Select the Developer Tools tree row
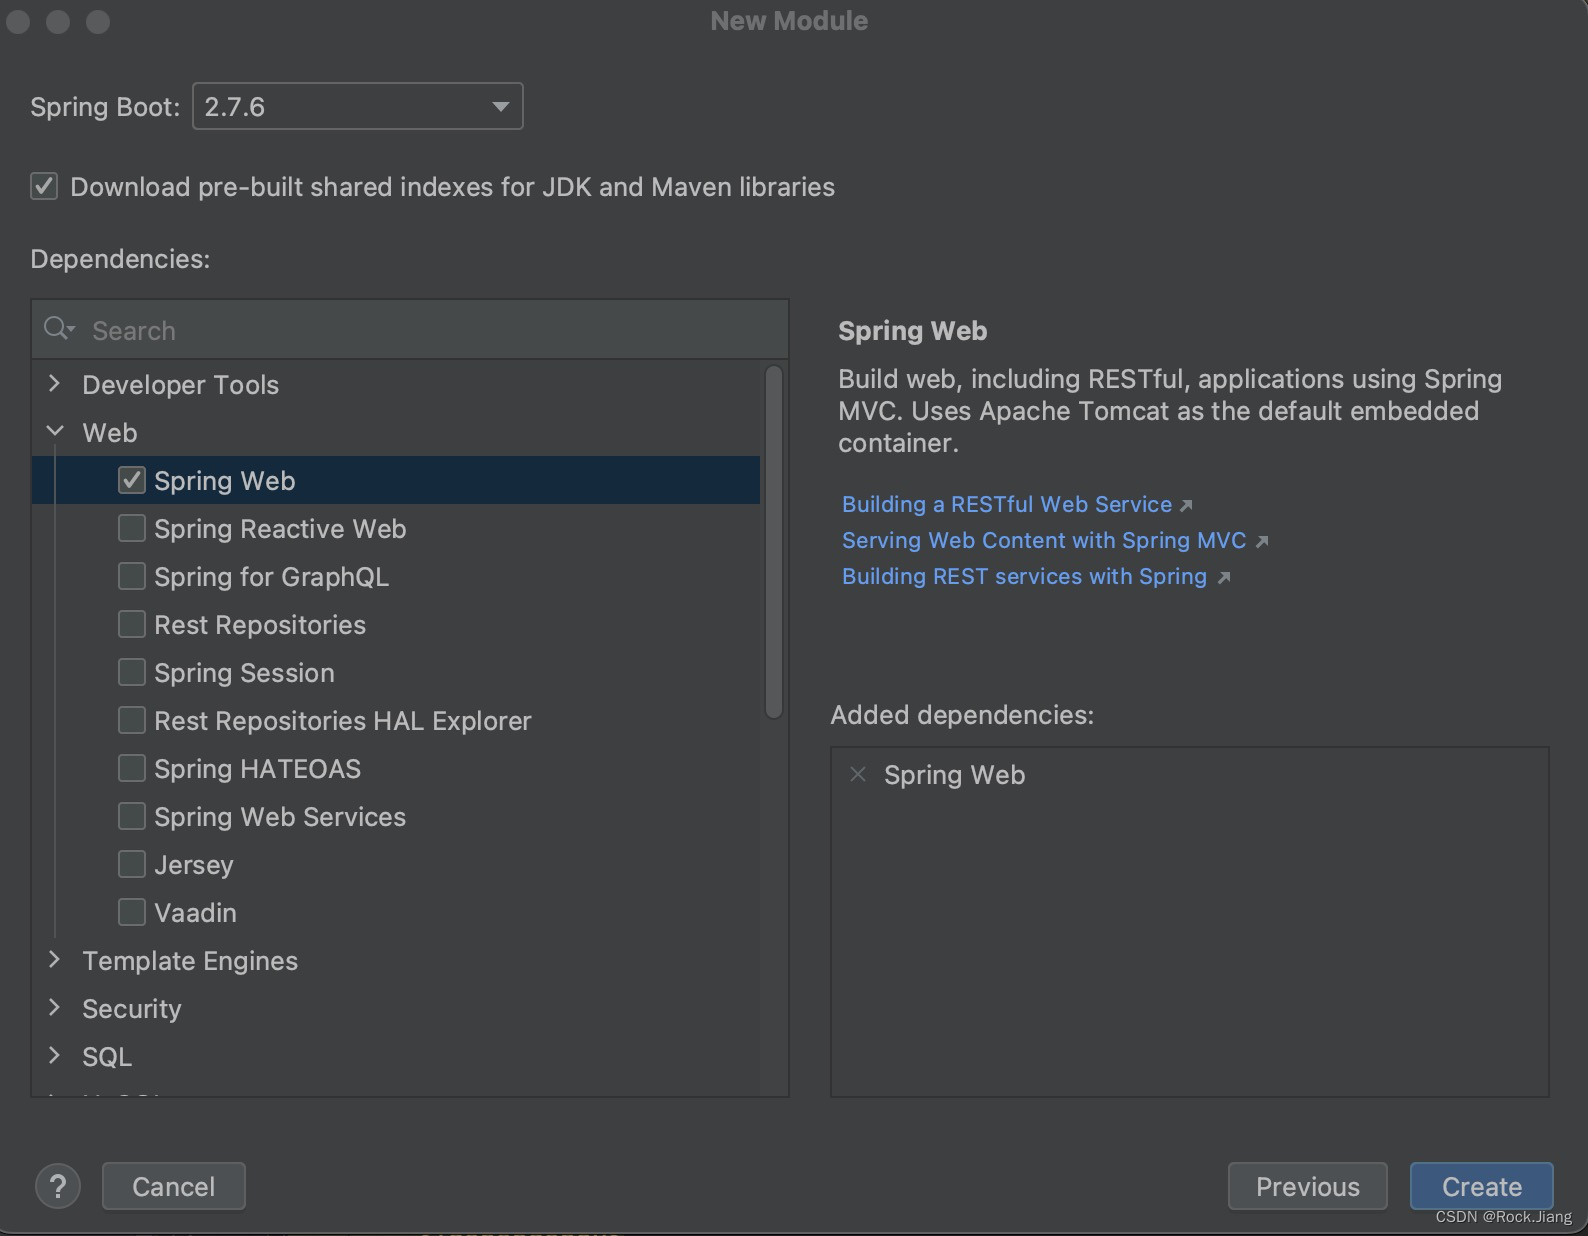The image size is (1588, 1236). pos(396,384)
